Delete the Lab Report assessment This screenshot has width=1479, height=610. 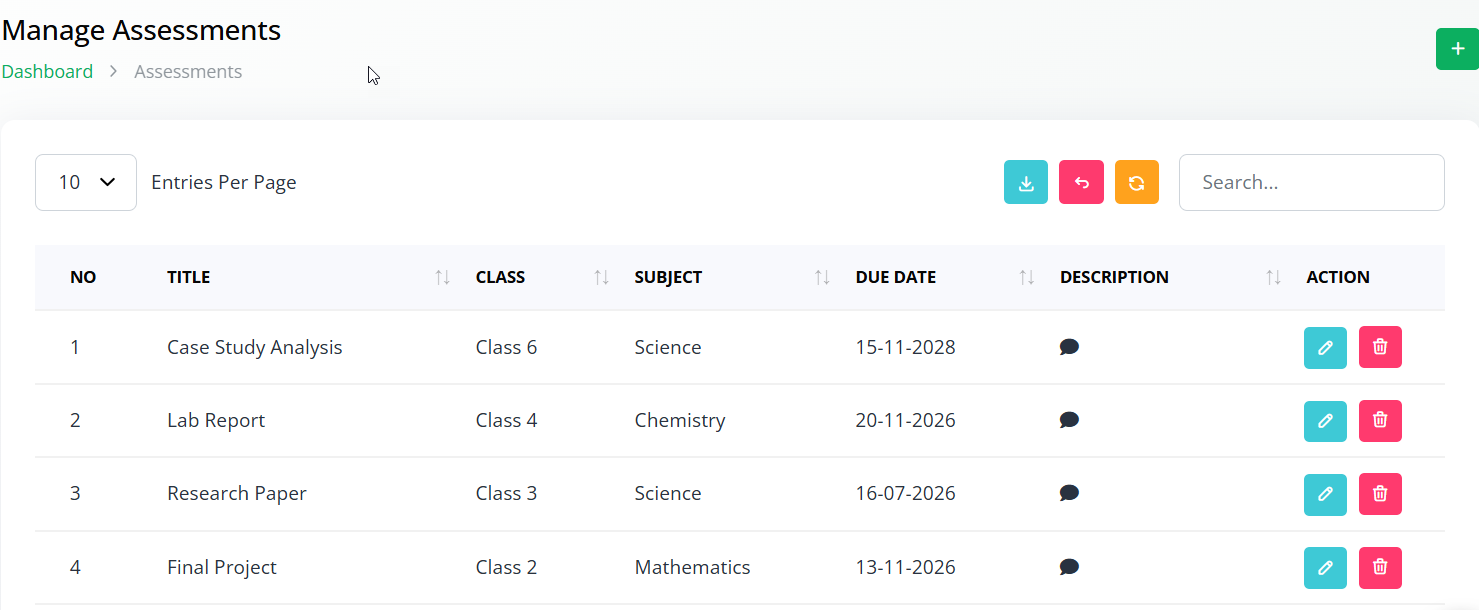coord(1380,421)
